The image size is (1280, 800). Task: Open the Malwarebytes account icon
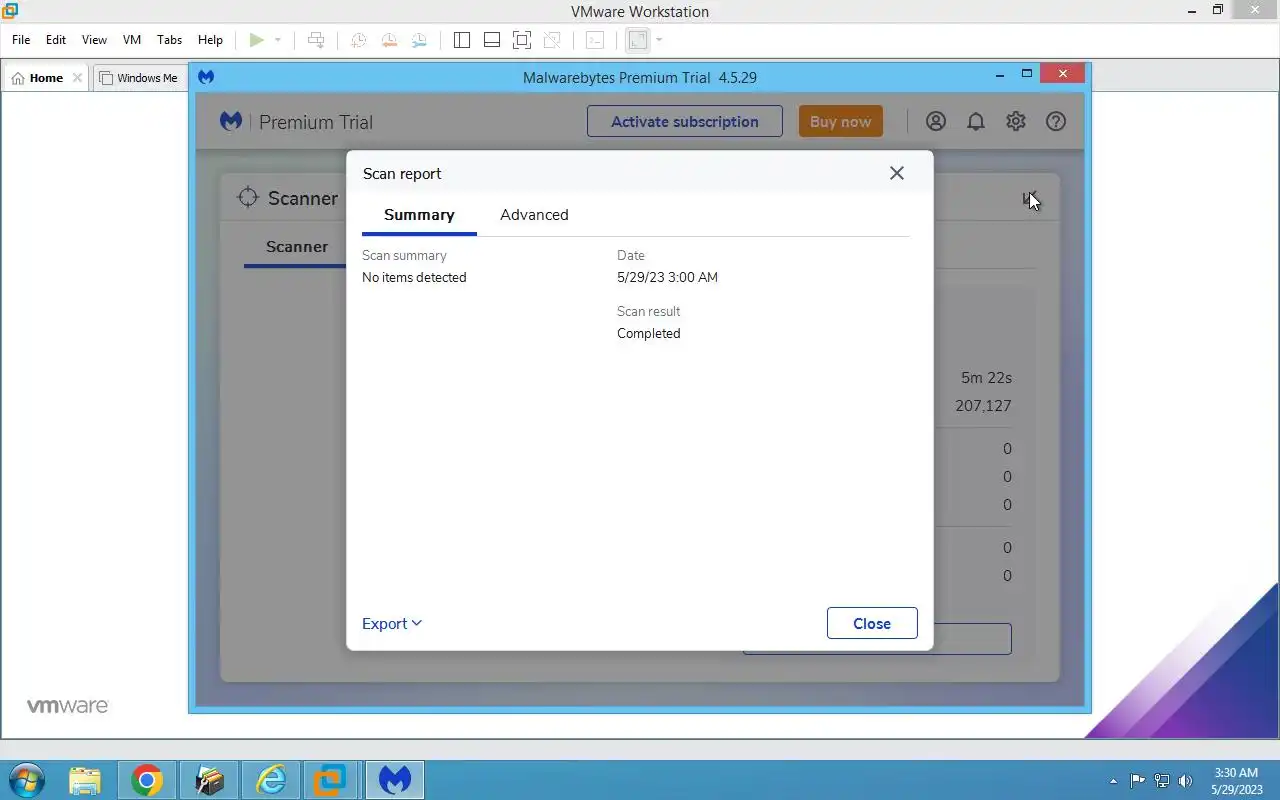(936, 121)
